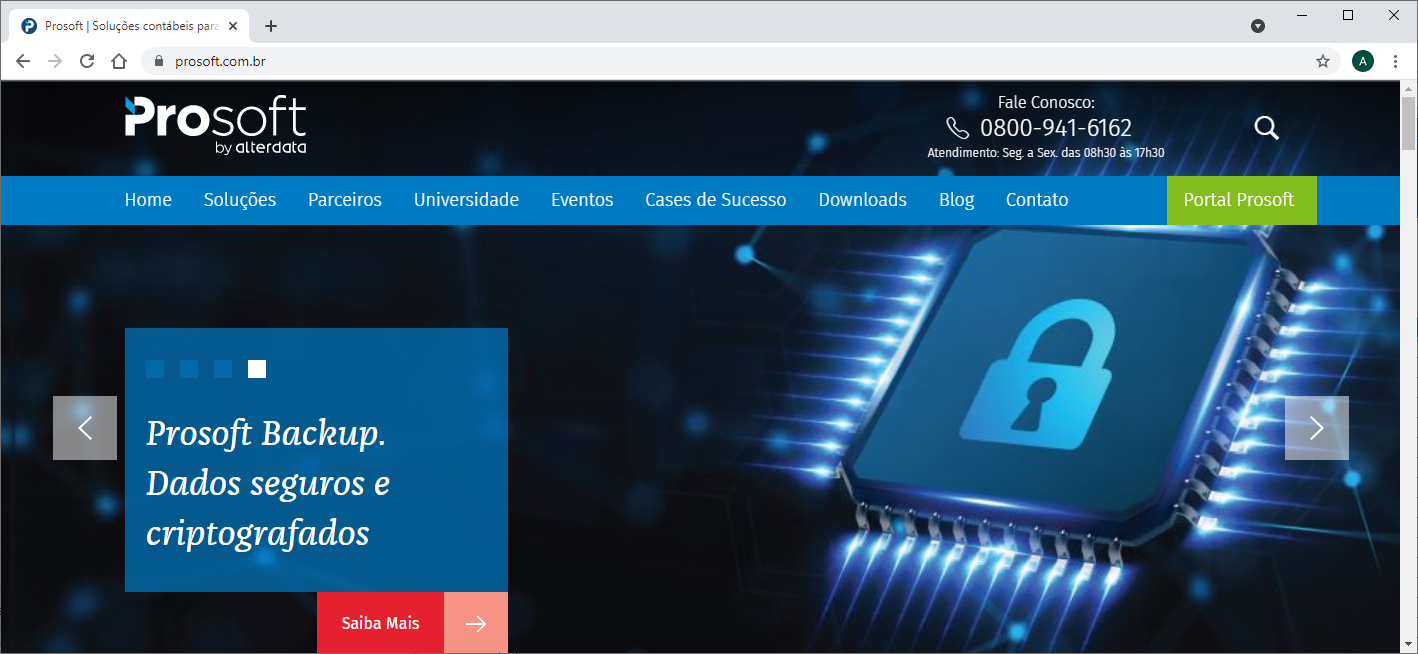The image size is (1418, 654).
Task: Bookmark this page with the star icon
Action: click(1323, 61)
